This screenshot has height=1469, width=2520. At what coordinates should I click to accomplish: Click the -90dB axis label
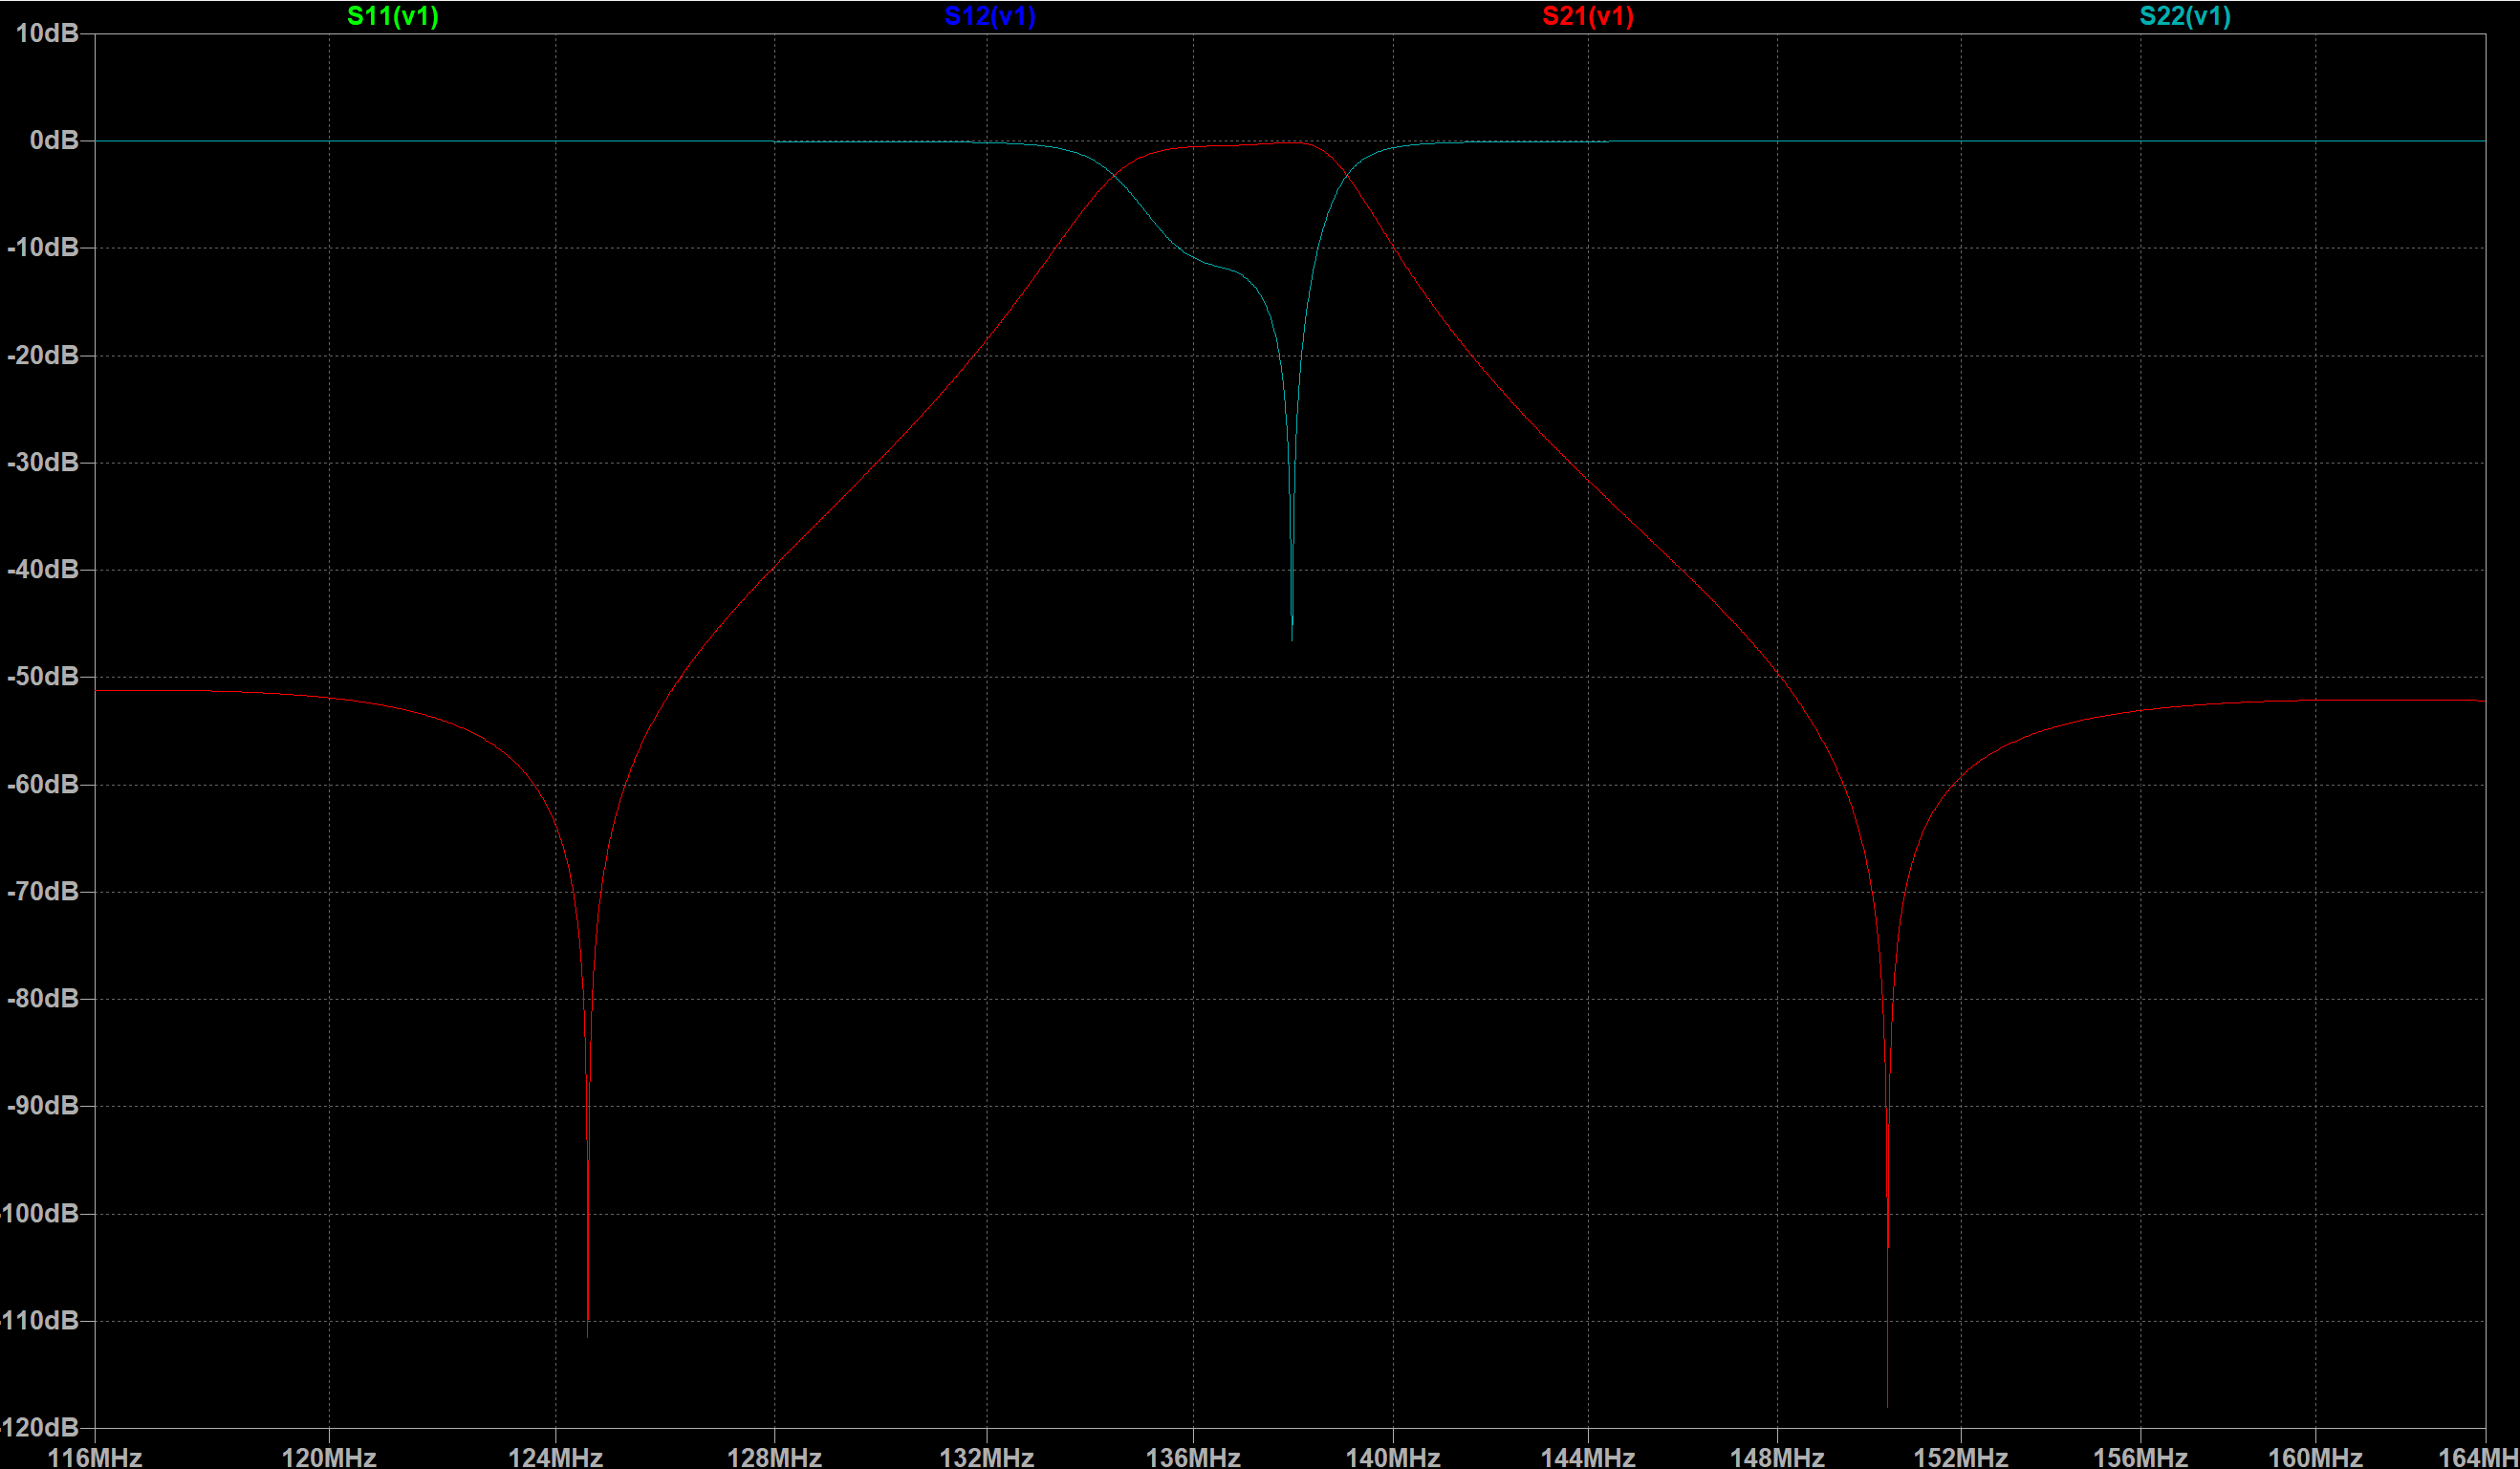point(43,1106)
